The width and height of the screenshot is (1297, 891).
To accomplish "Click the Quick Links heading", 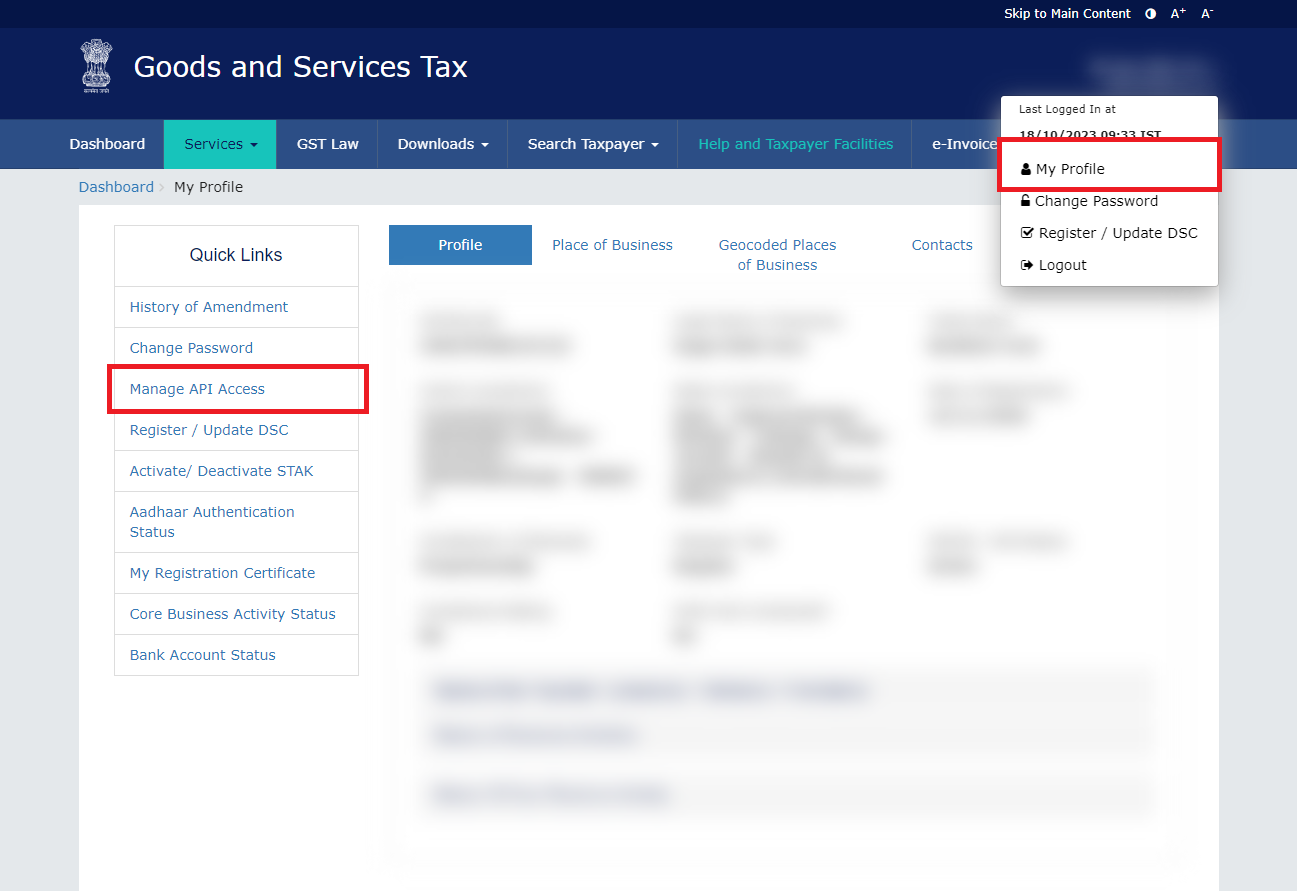I will point(236,255).
